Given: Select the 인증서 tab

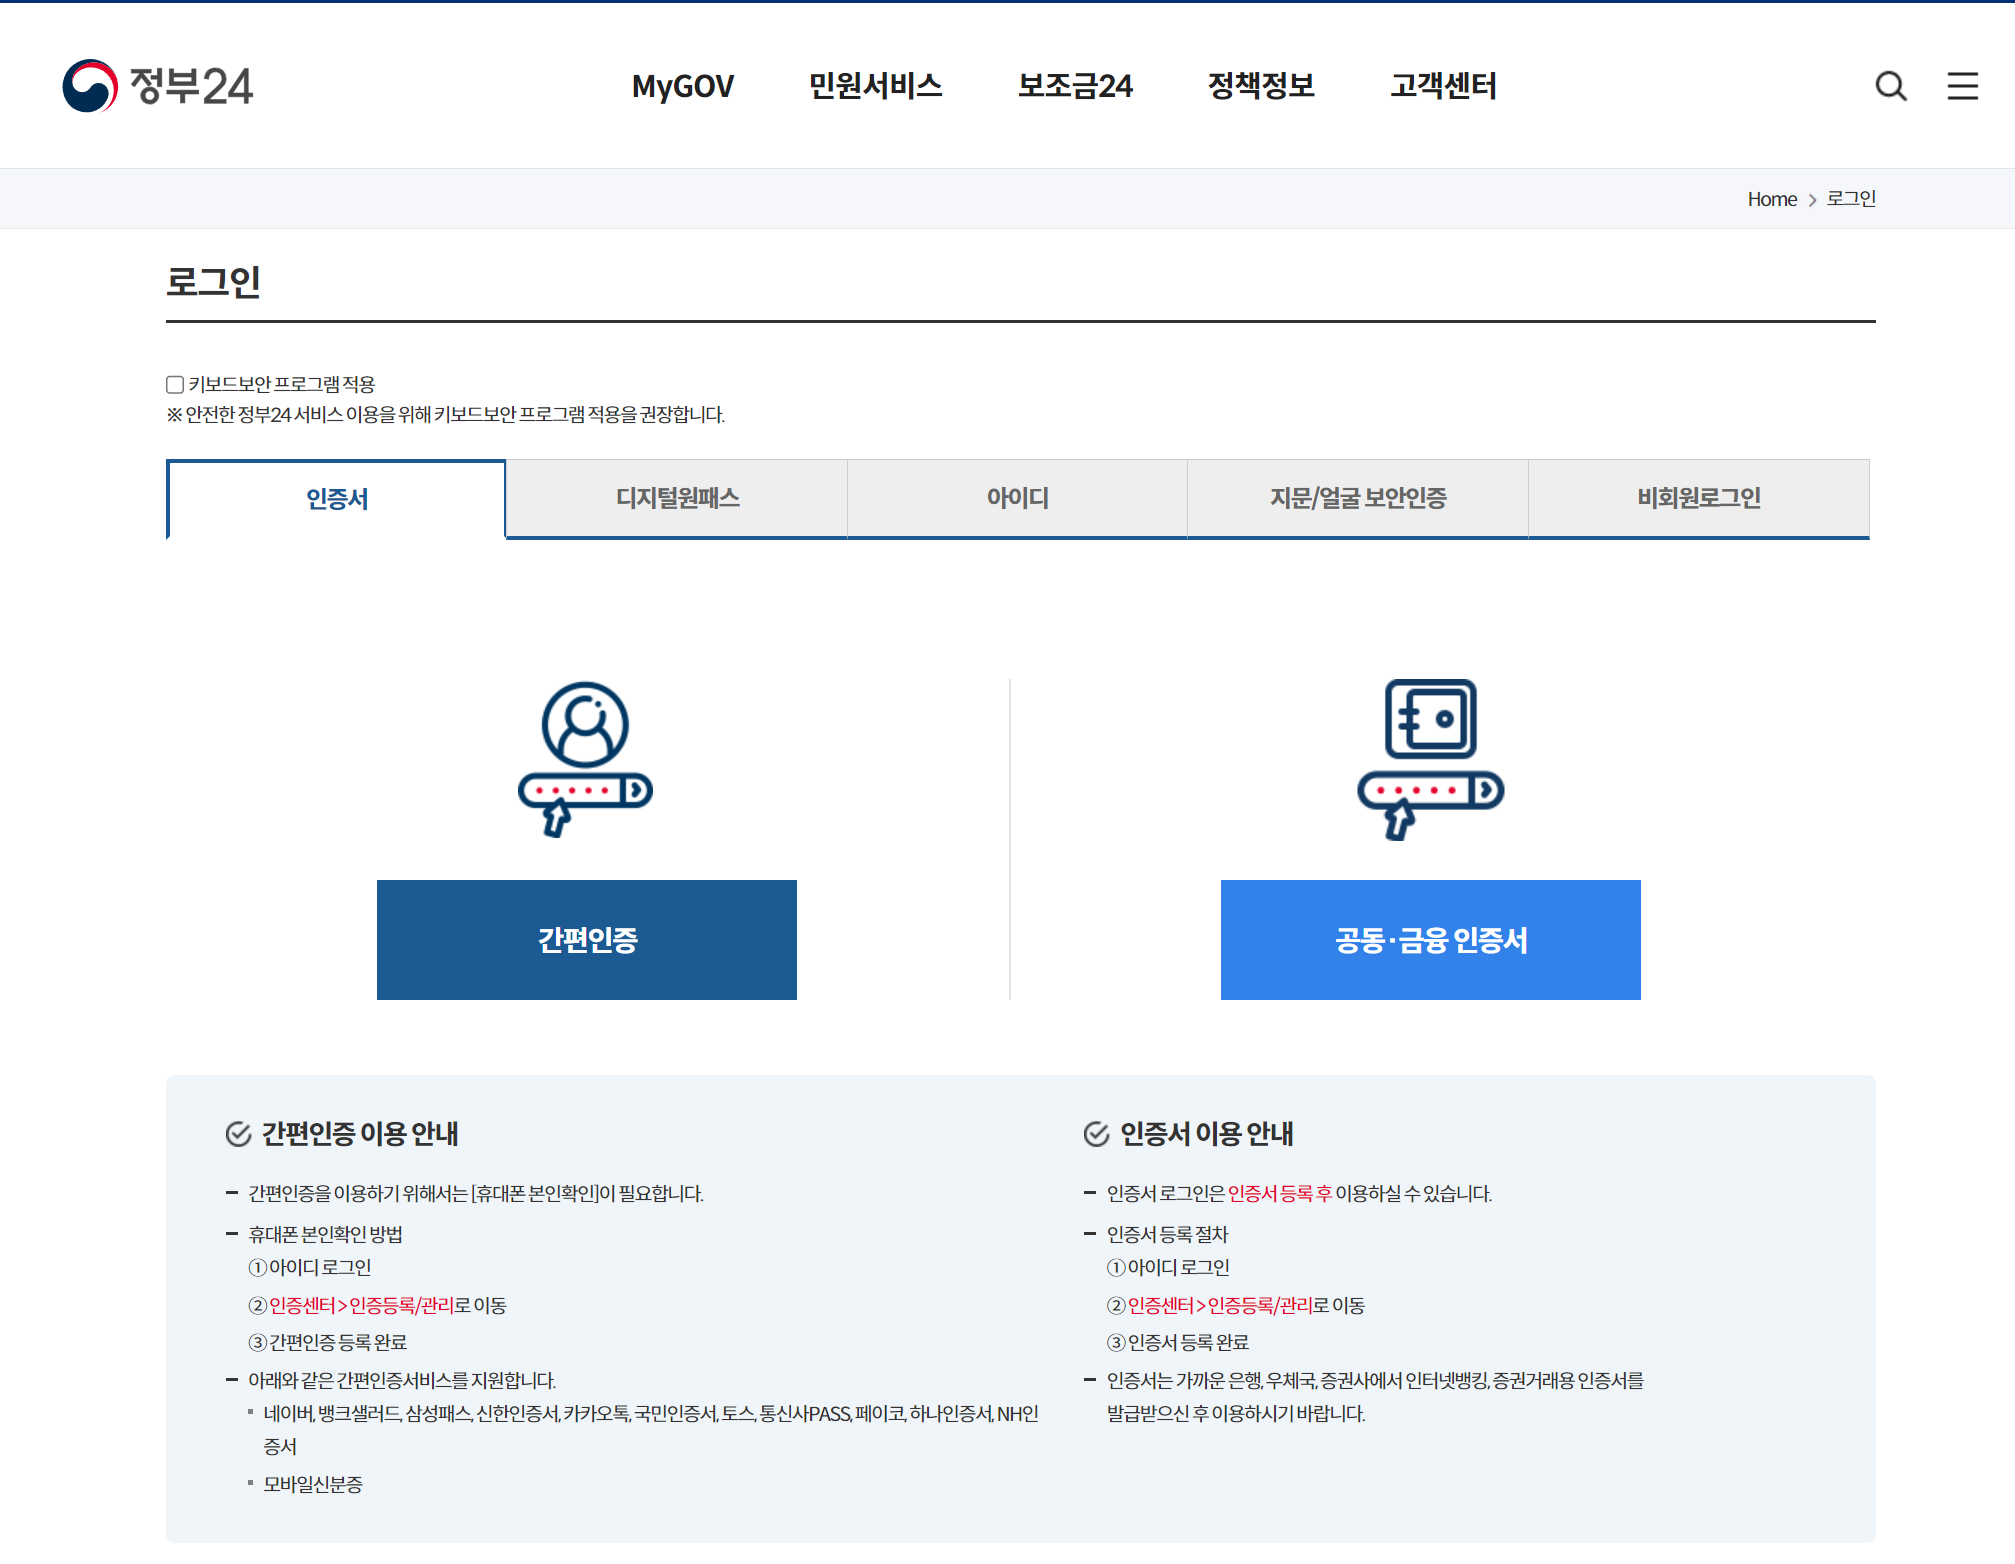Looking at the screenshot, I should click(x=337, y=499).
